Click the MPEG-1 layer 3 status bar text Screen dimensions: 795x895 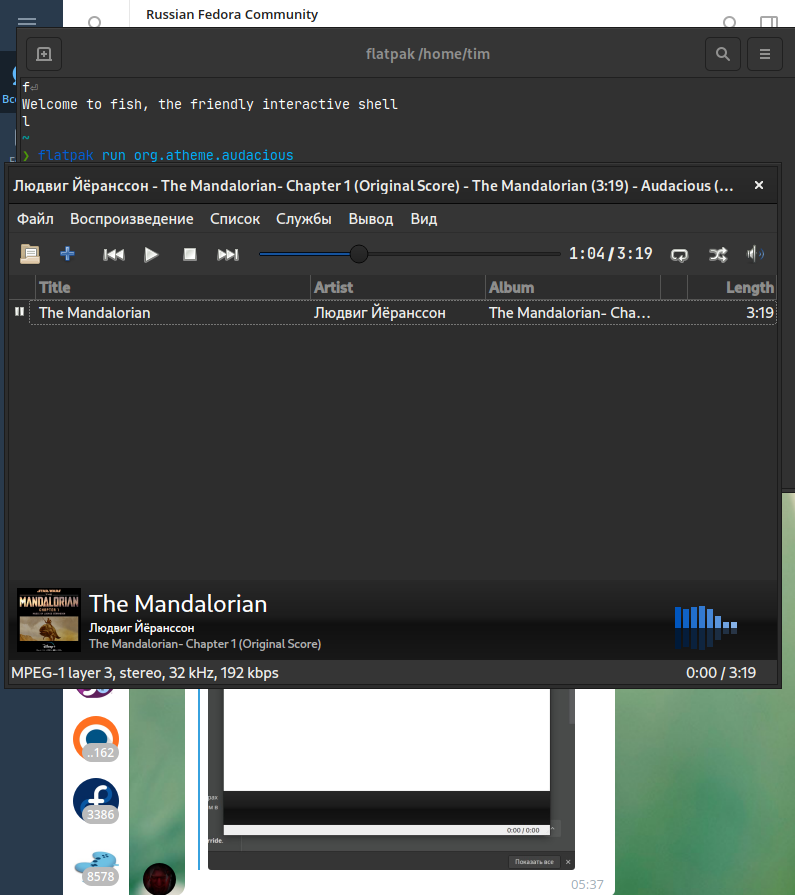[x=145, y=673]
